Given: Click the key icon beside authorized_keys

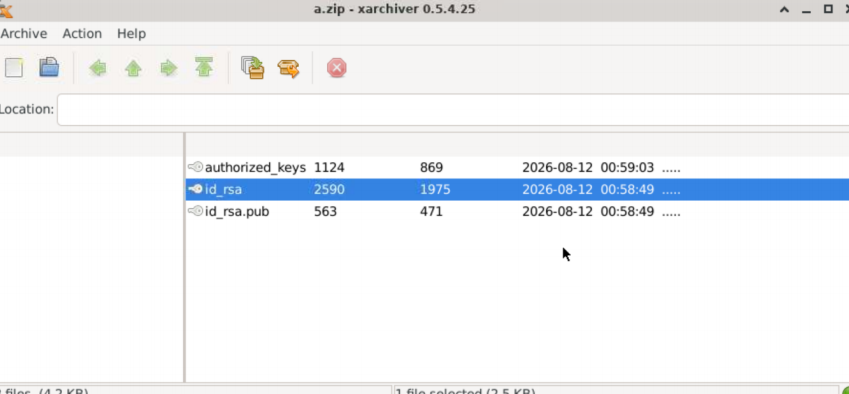Looking at the screenshot, I should click(195, 167).
